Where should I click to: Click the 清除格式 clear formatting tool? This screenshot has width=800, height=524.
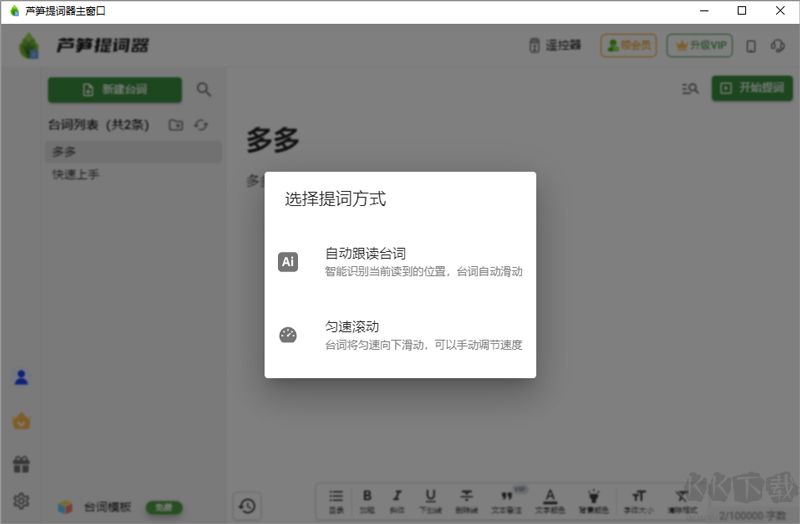[x=682, y=501]
